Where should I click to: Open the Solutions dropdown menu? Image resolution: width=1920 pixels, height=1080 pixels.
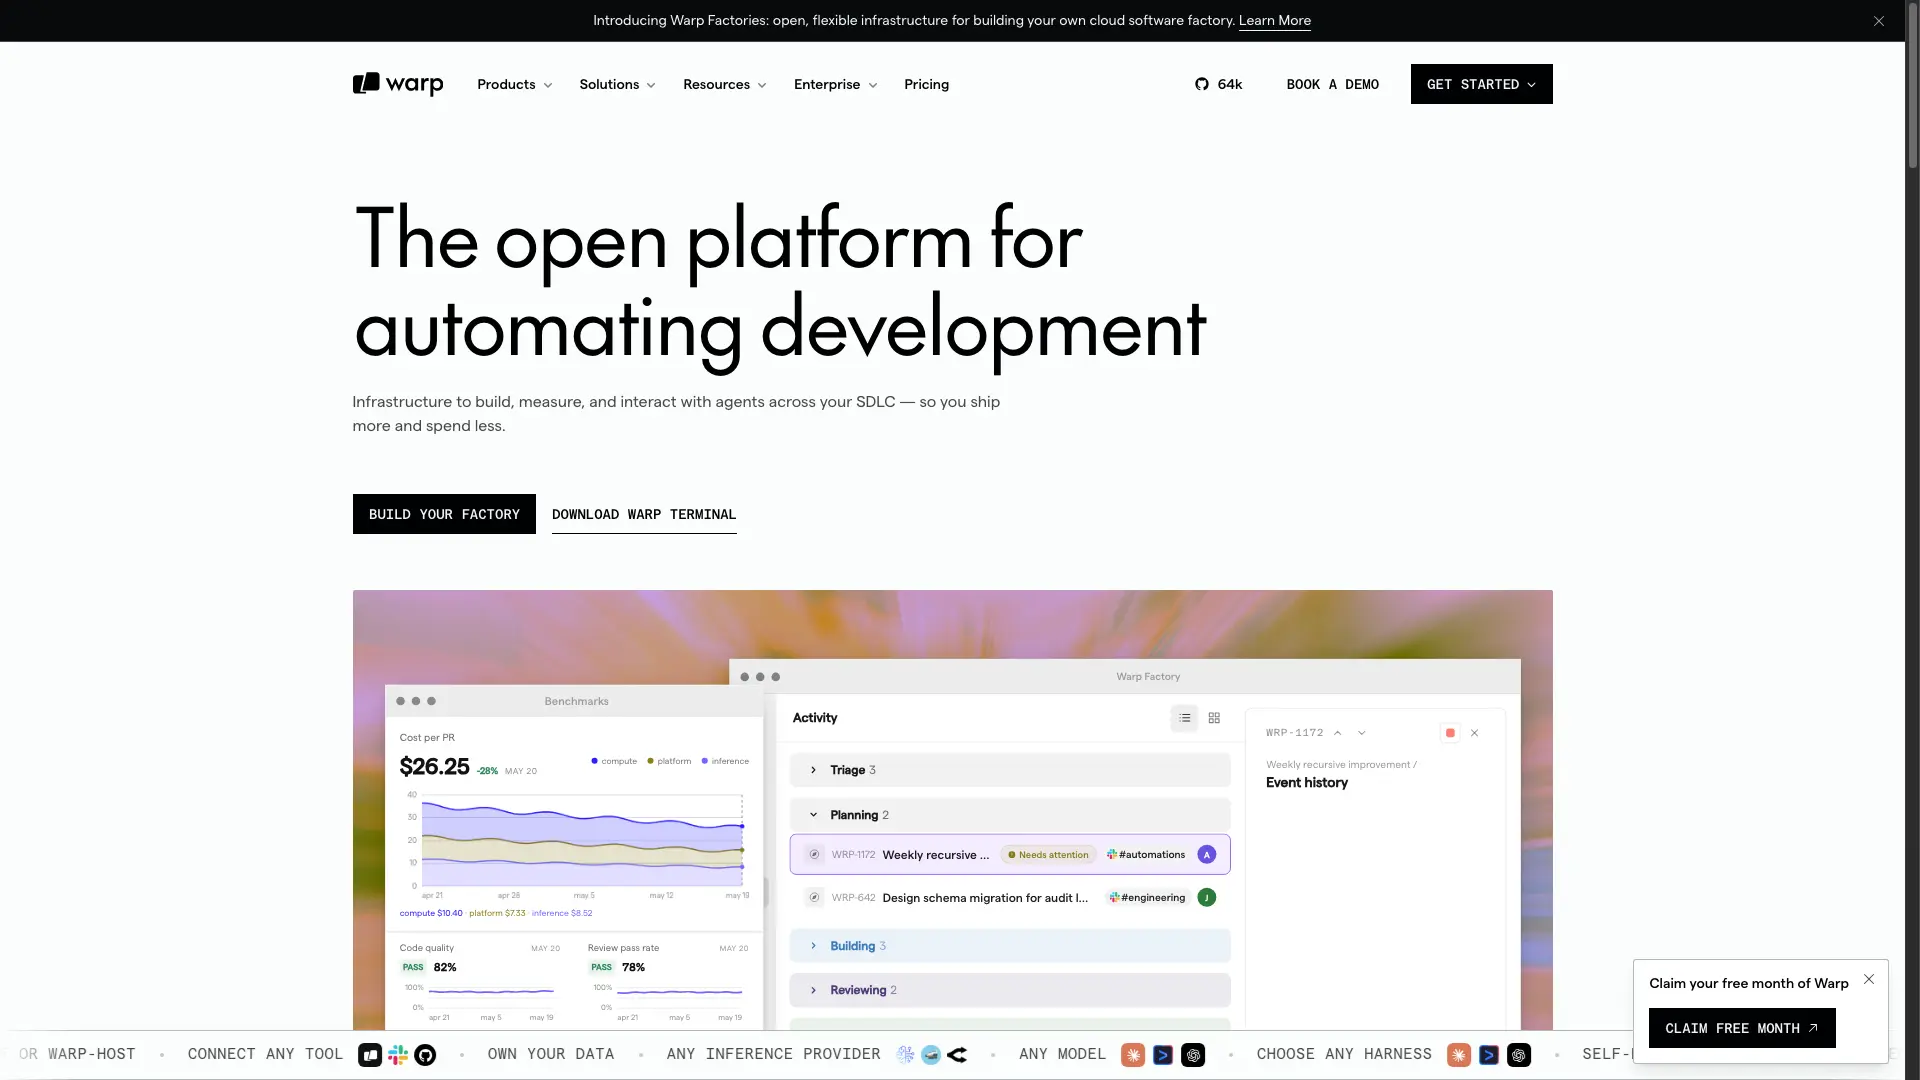(617, 84)
